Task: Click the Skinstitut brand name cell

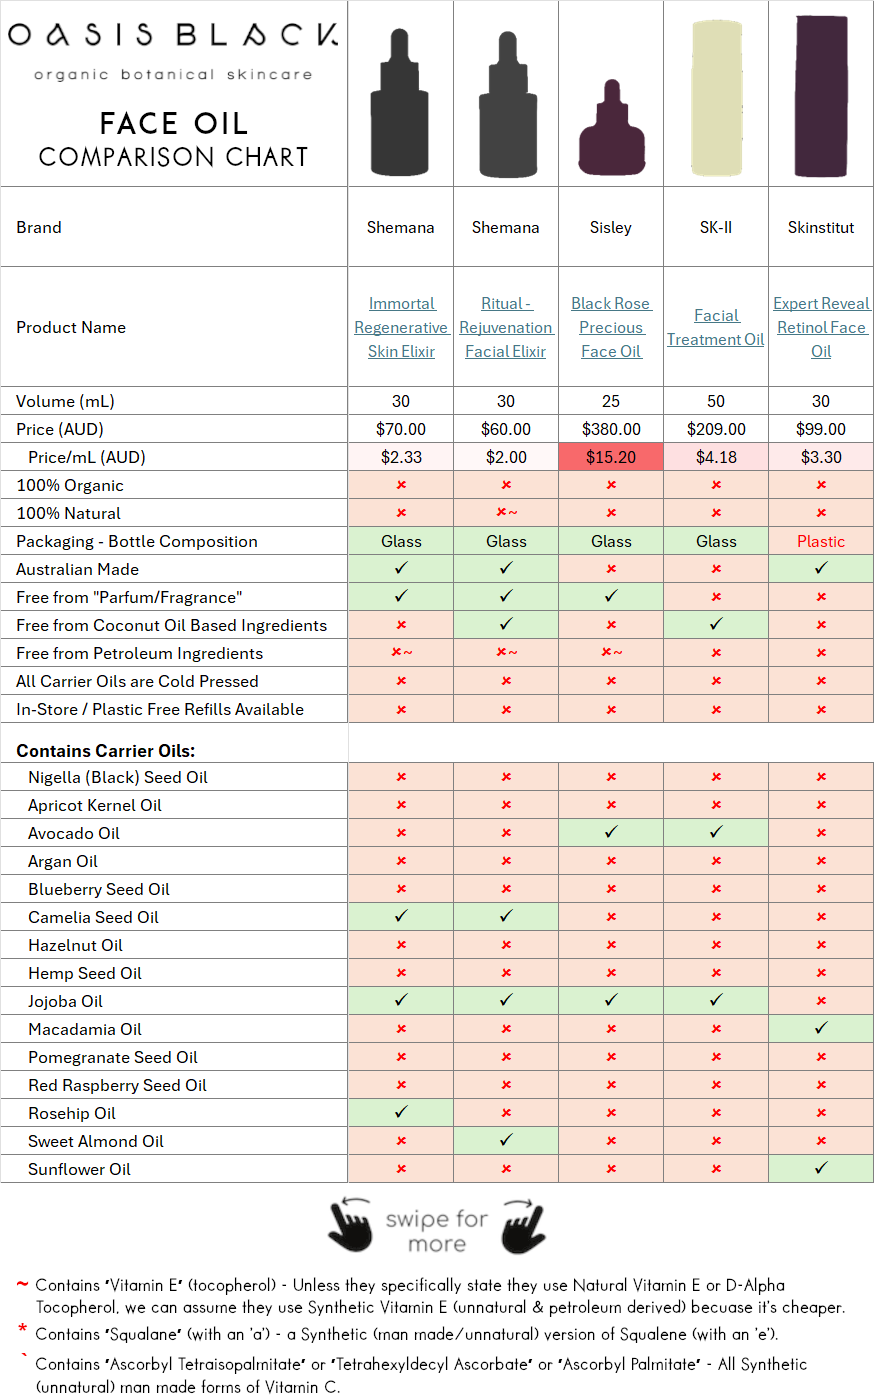Action: click(821, 227)
